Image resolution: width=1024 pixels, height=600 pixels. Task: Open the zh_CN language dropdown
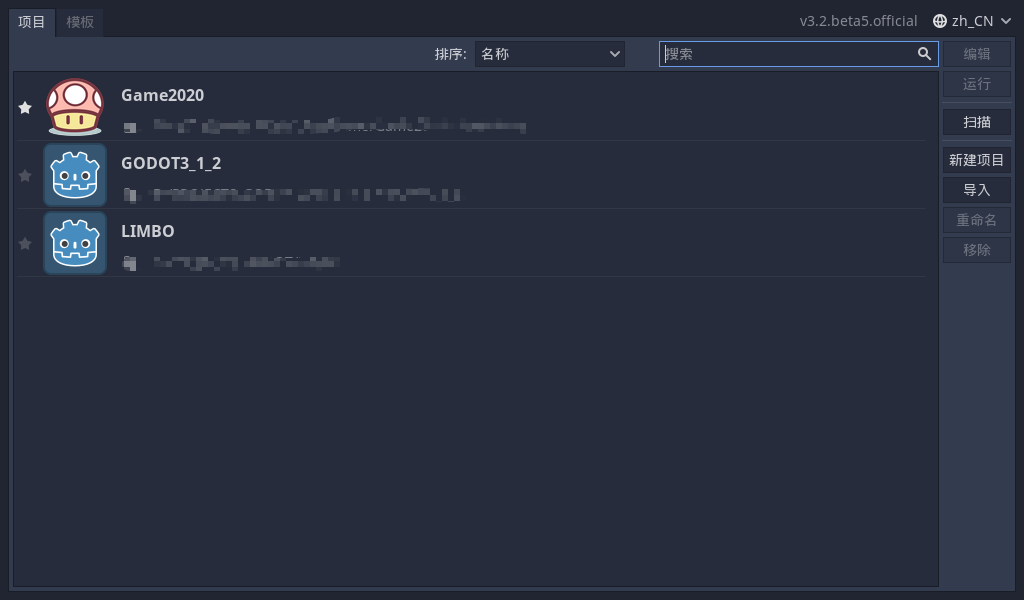point(972,21)
